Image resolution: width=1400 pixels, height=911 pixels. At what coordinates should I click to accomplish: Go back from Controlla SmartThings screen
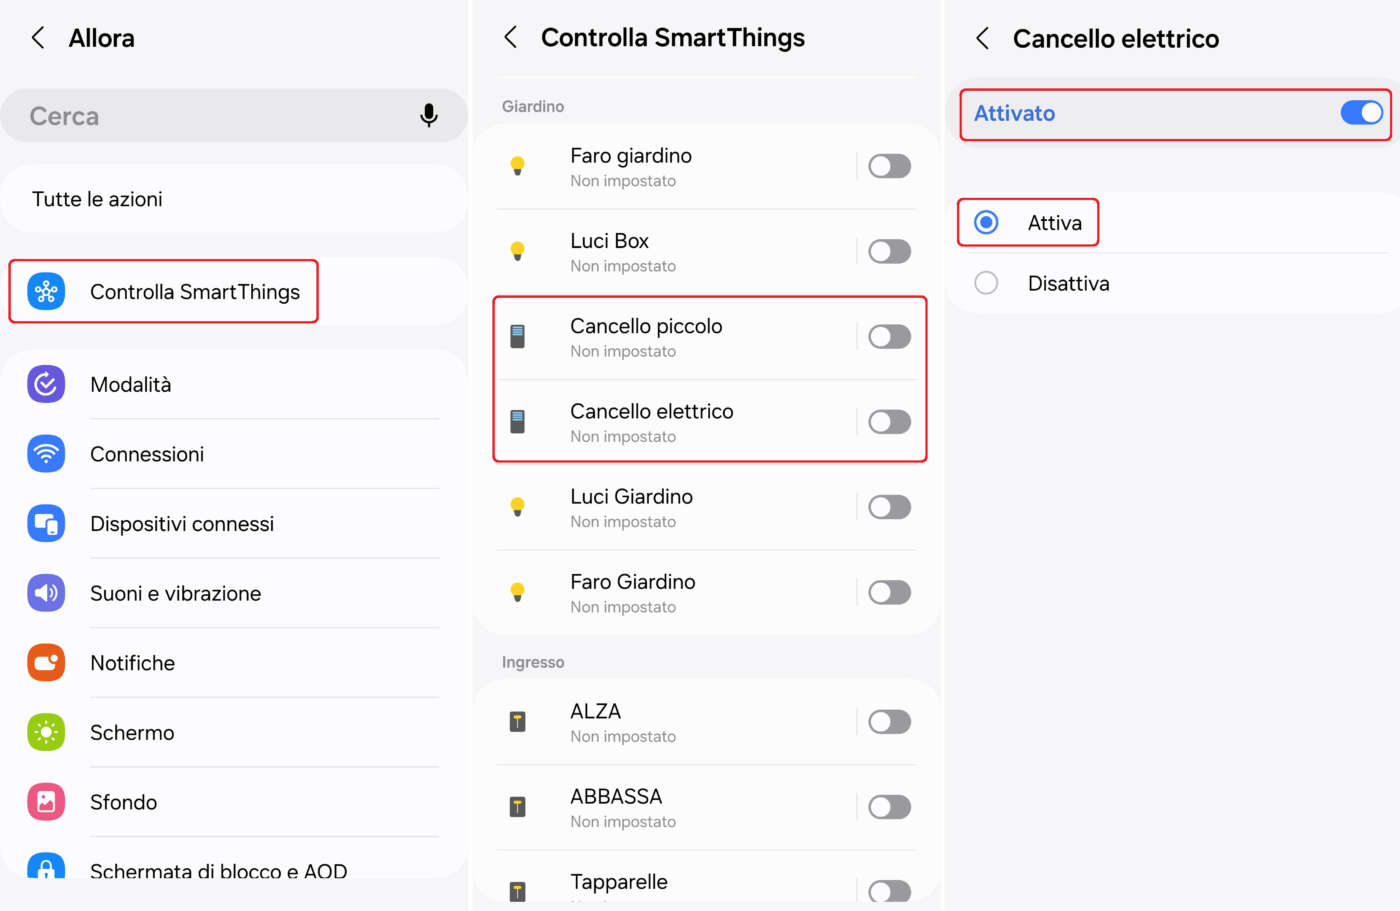[511, 38]
